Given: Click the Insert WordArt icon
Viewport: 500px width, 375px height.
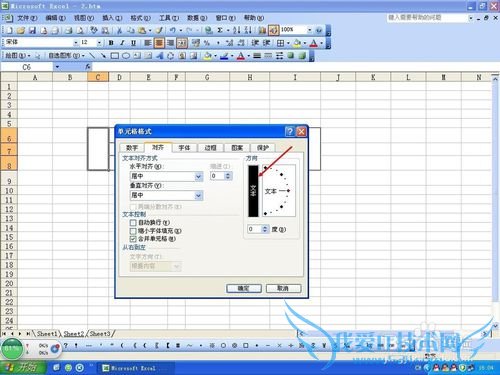Looking at the screenshot, I should coord(160,56).
